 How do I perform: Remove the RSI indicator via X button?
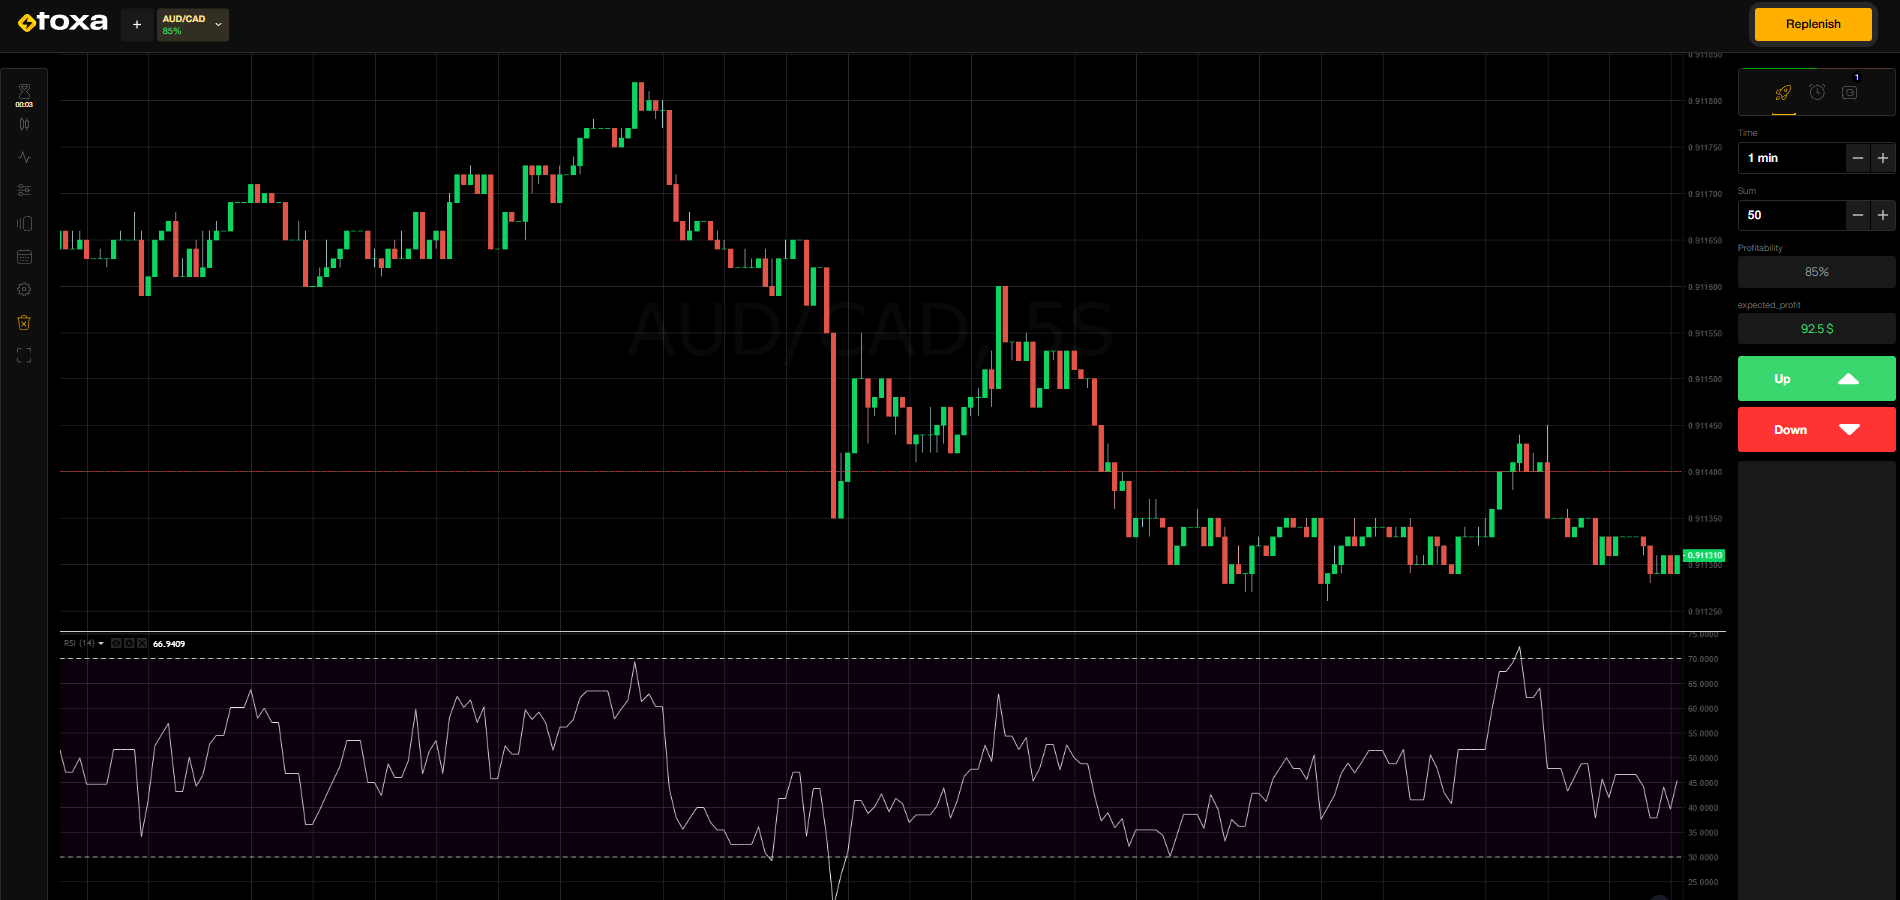[140, 643]
